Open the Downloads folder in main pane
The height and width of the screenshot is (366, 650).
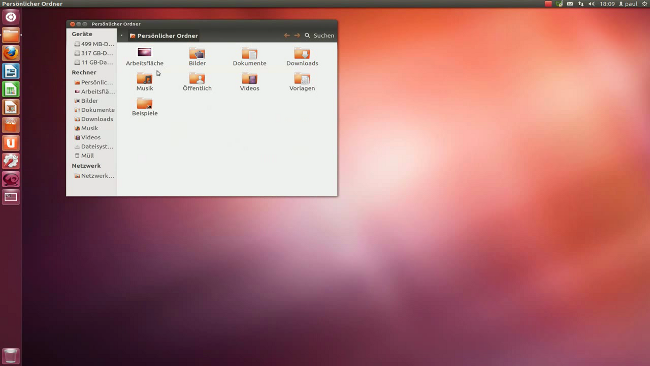pos(302,56)
